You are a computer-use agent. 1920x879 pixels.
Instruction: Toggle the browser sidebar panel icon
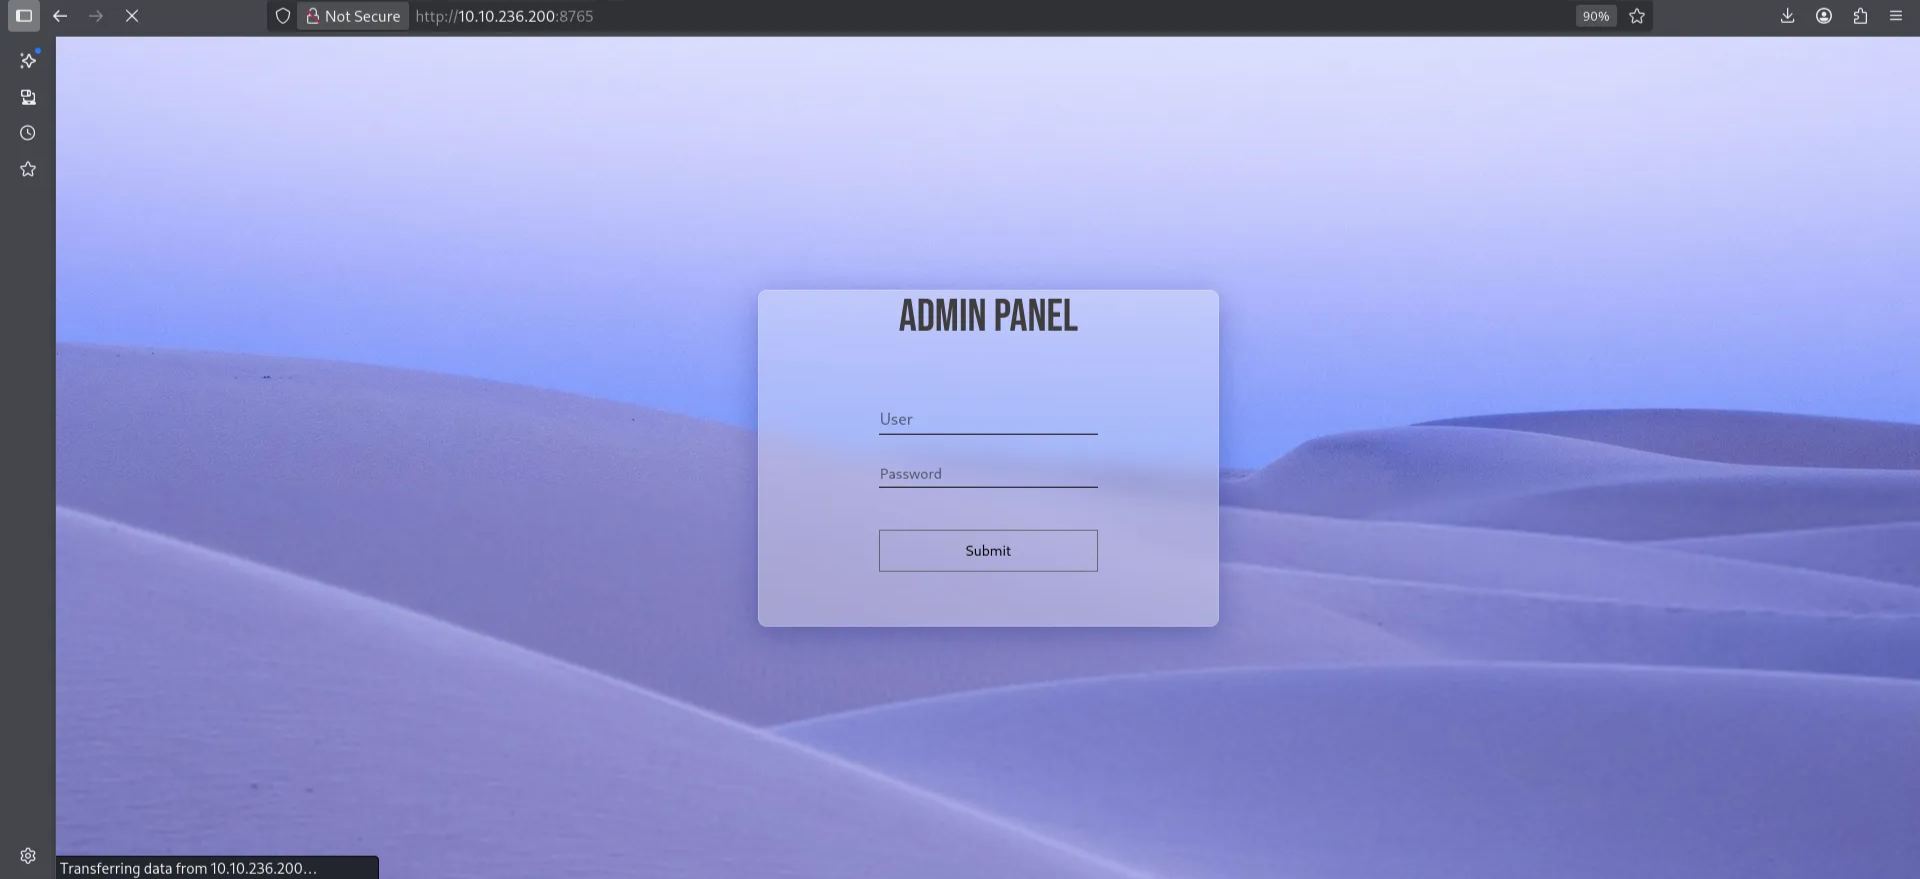point(24,16)
